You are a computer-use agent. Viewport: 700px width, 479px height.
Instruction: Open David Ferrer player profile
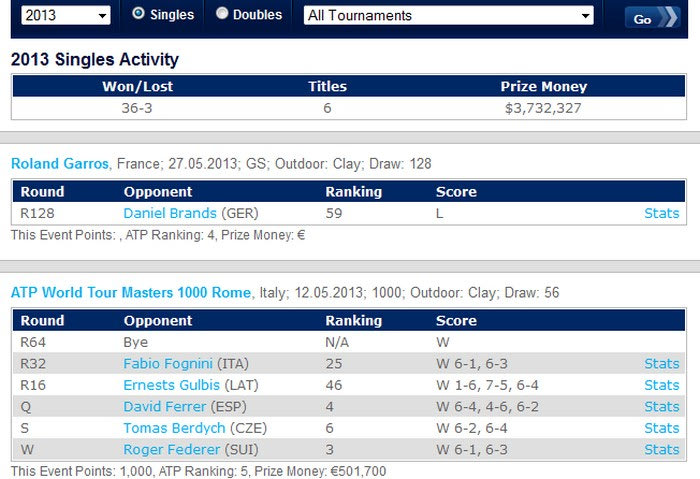coord(165,407)
